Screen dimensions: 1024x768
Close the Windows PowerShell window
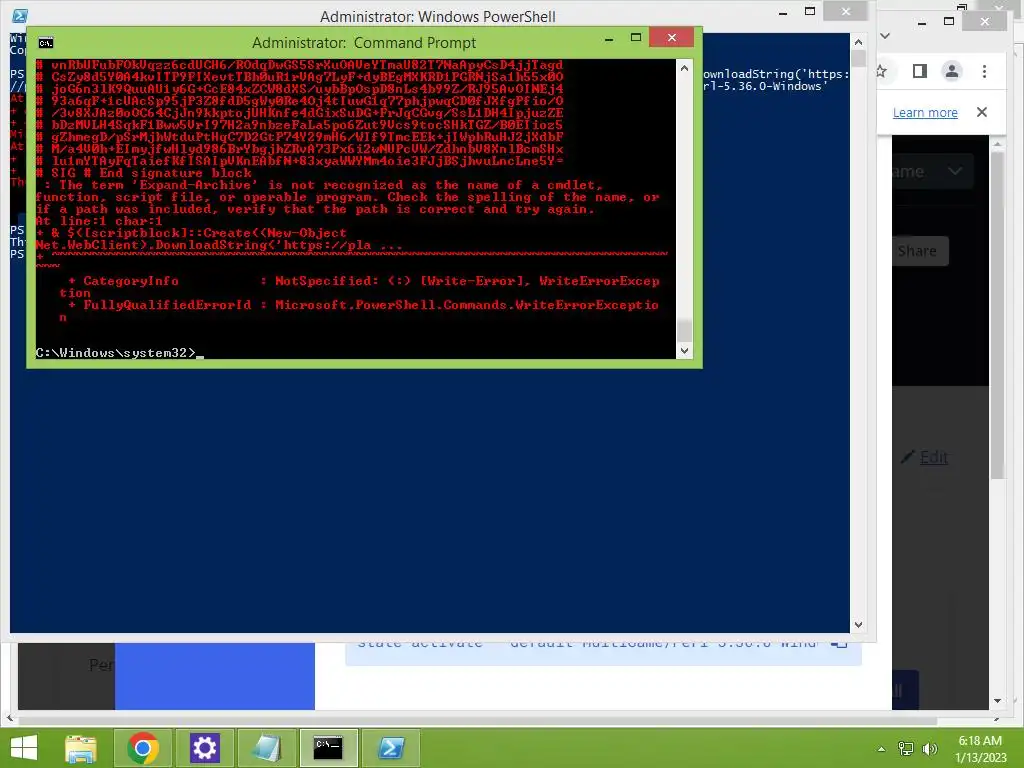pyautogui.click(x=846, y=11)
